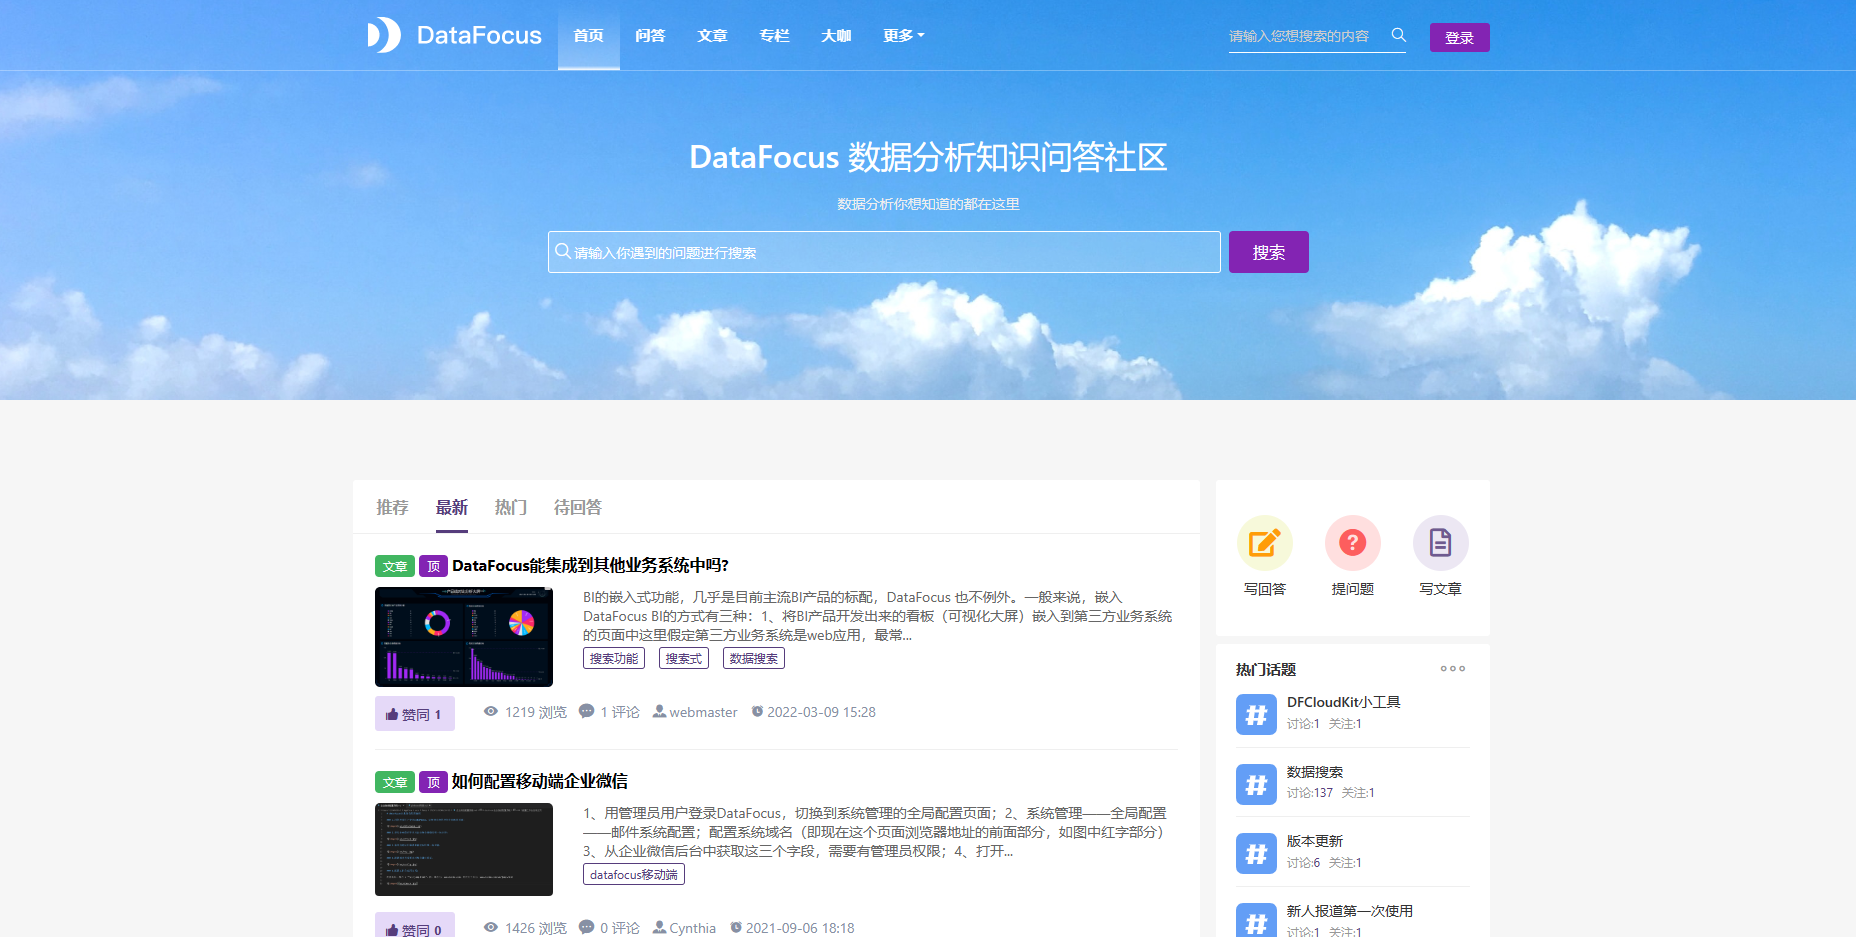1856x937 pixels.
Task: Click the 搜索式 tag
Action: pyautogui.click(x=684, y=658)
